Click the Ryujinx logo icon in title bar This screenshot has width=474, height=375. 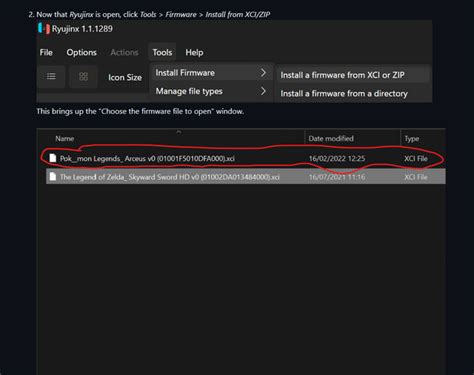pyautogui.click(x=44, y=28)
